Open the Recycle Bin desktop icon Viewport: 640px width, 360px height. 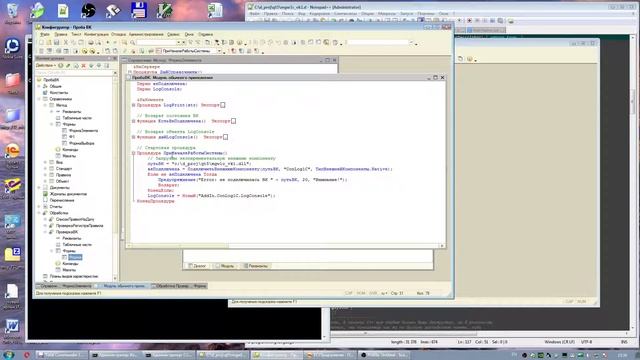point(13,13)
